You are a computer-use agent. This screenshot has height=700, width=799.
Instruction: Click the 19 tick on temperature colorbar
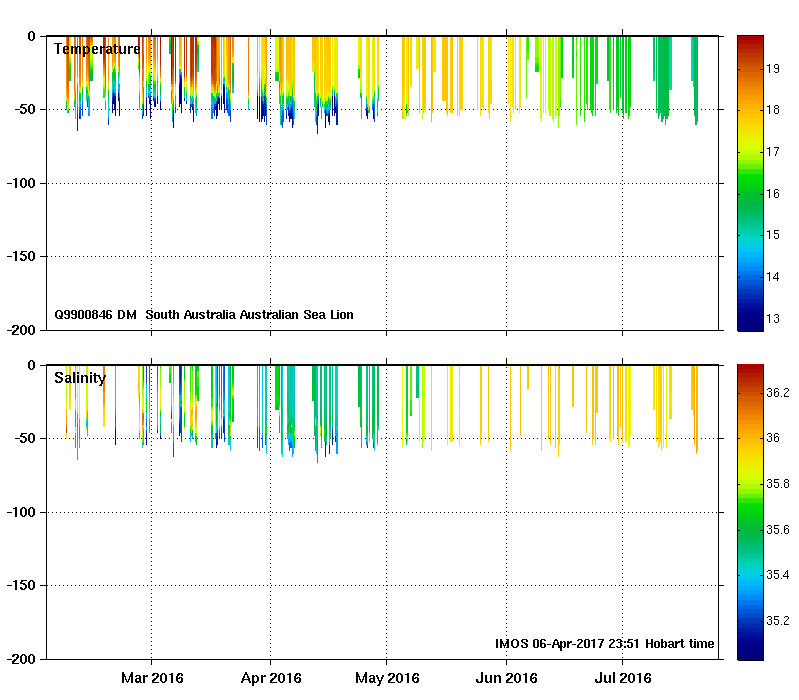773,69
